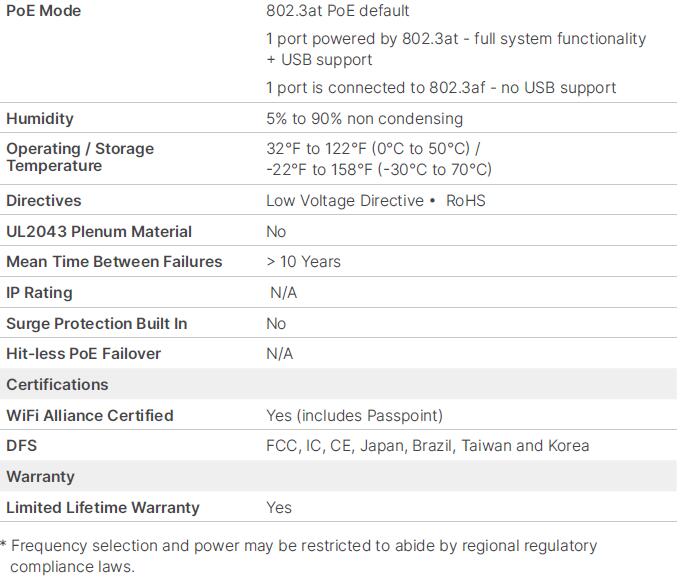The image size is (683, 585).
Task: Click the Directives row heading
Action: click(x=44, y=201)
